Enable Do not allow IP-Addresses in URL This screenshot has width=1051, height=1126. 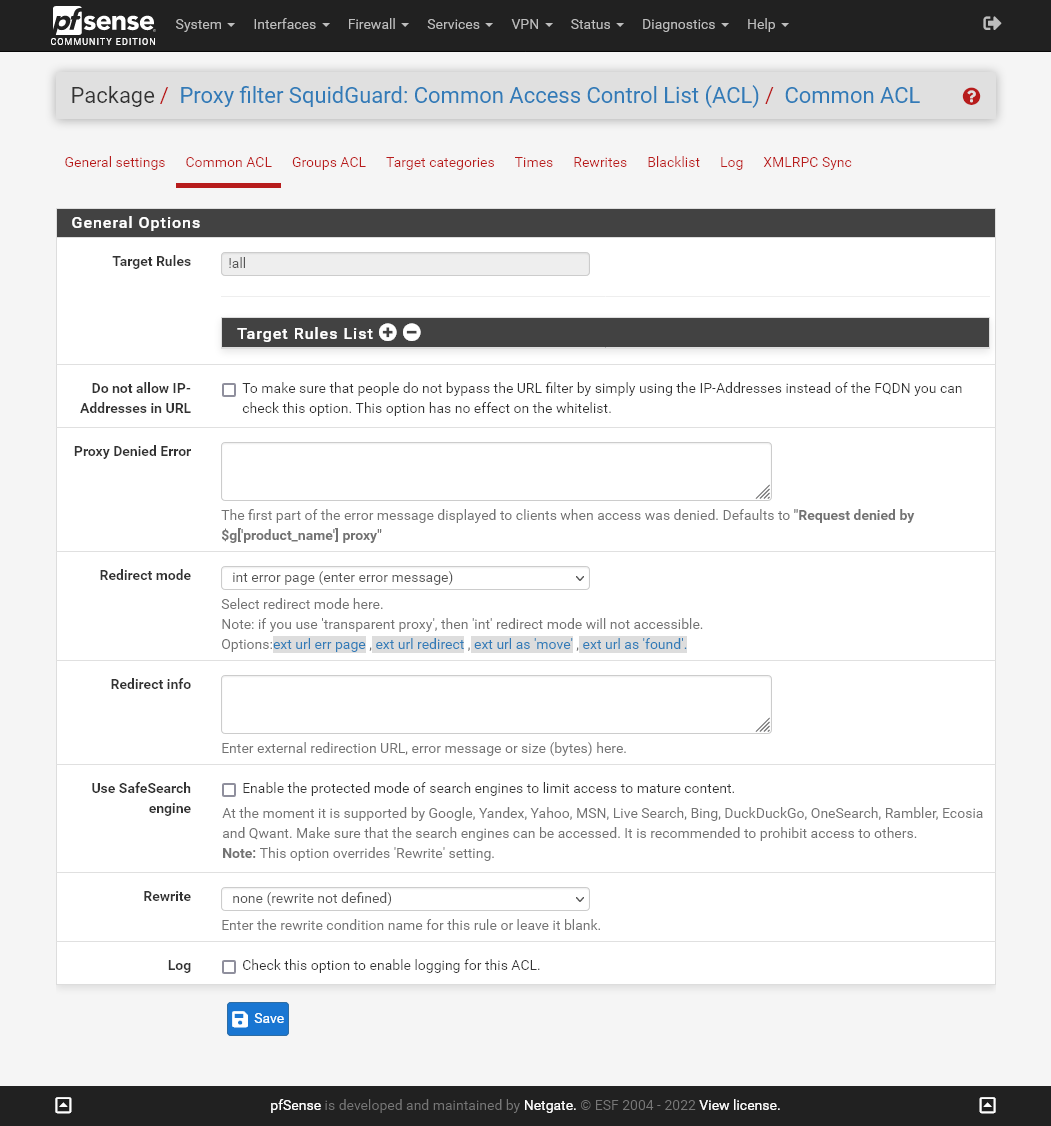click(229, 389)
